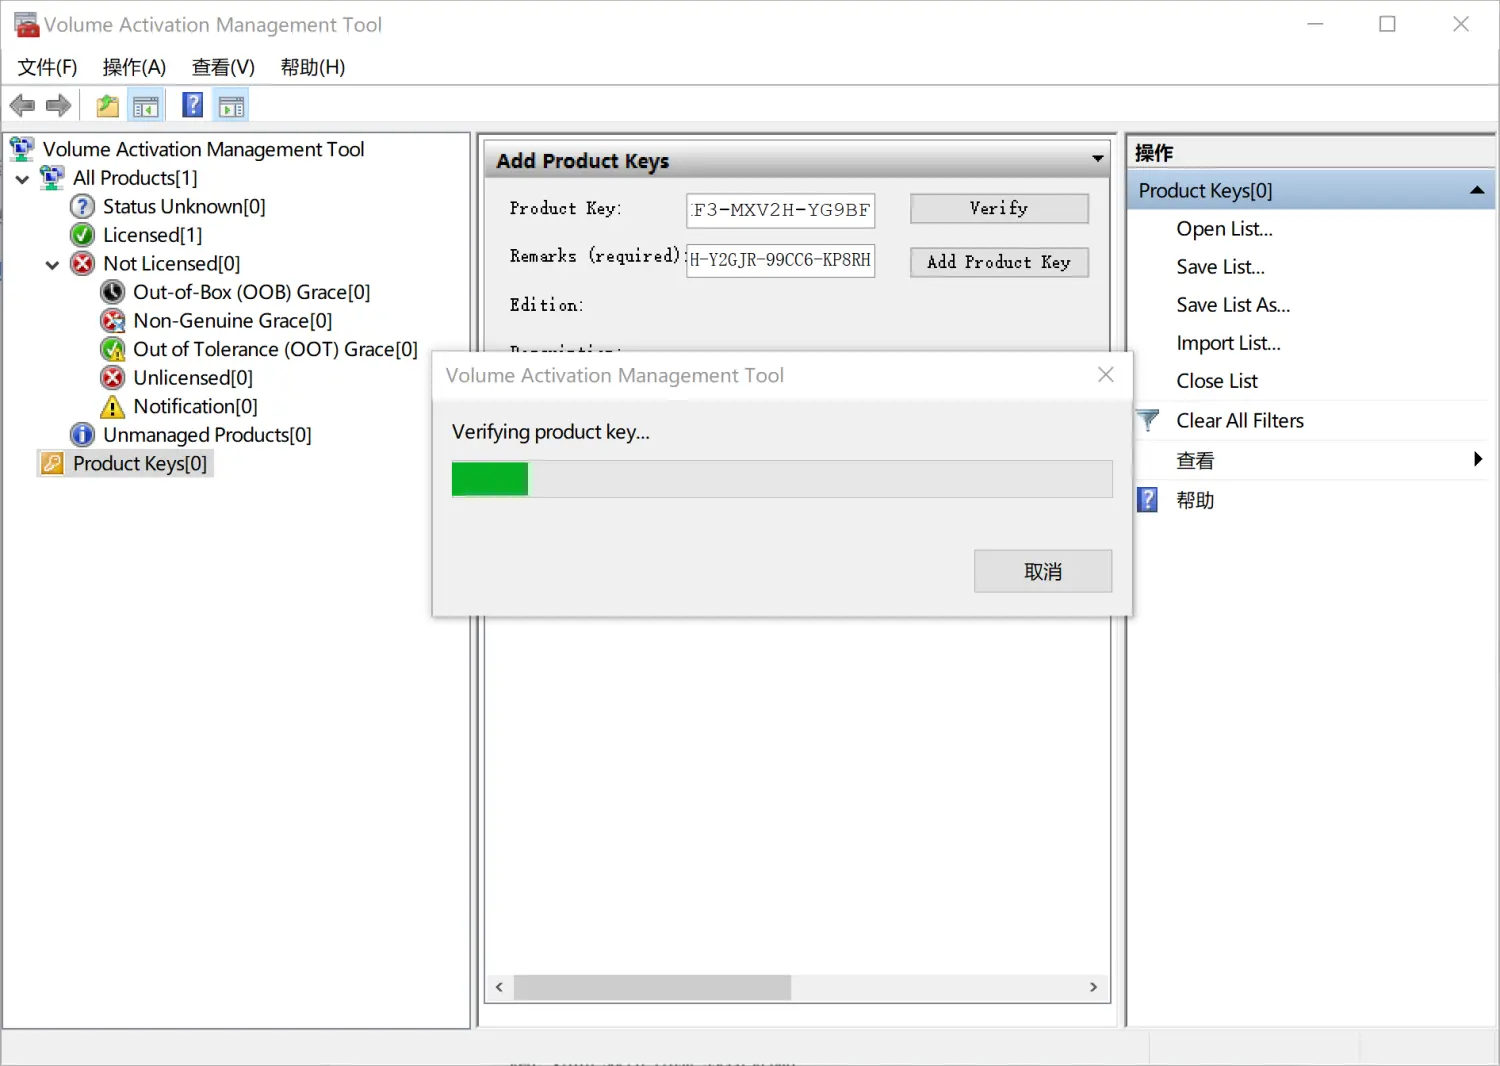Viewport: 1500px width, 1066px height.
Task: Collapse the Add Product Keys panel arrow
Action: tap(1097, 160)
